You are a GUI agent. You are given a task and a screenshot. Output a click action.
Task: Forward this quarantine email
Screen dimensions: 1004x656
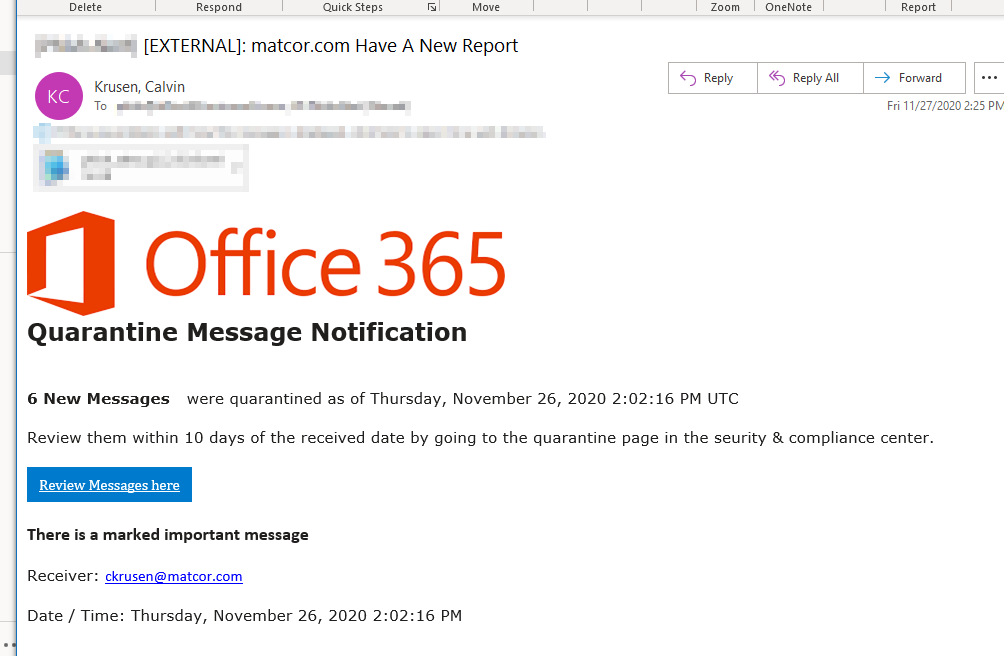click(x=909, y=78)
